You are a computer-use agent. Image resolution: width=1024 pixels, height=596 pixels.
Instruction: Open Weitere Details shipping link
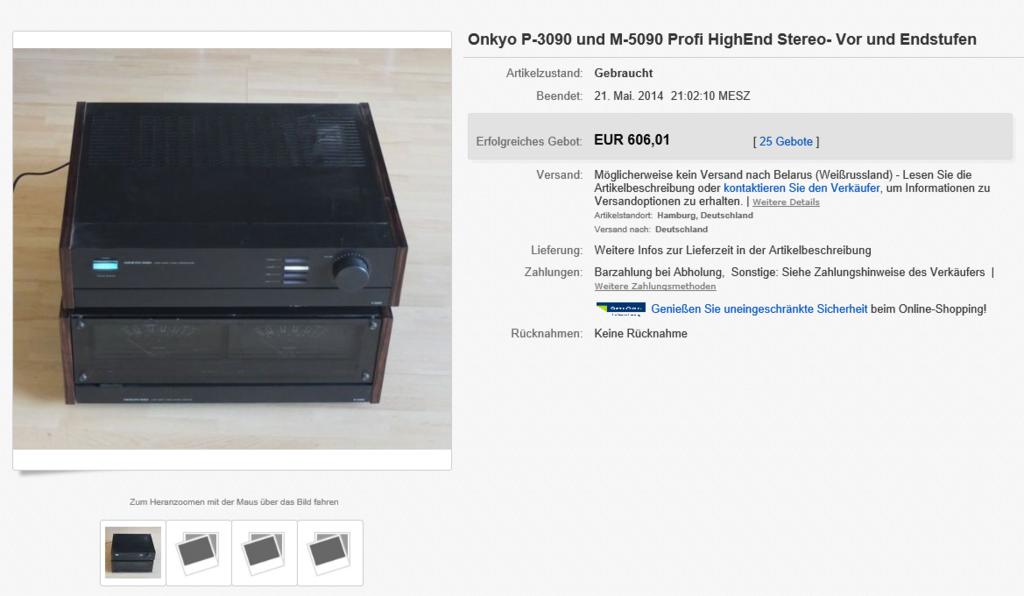tap(786, 202)
